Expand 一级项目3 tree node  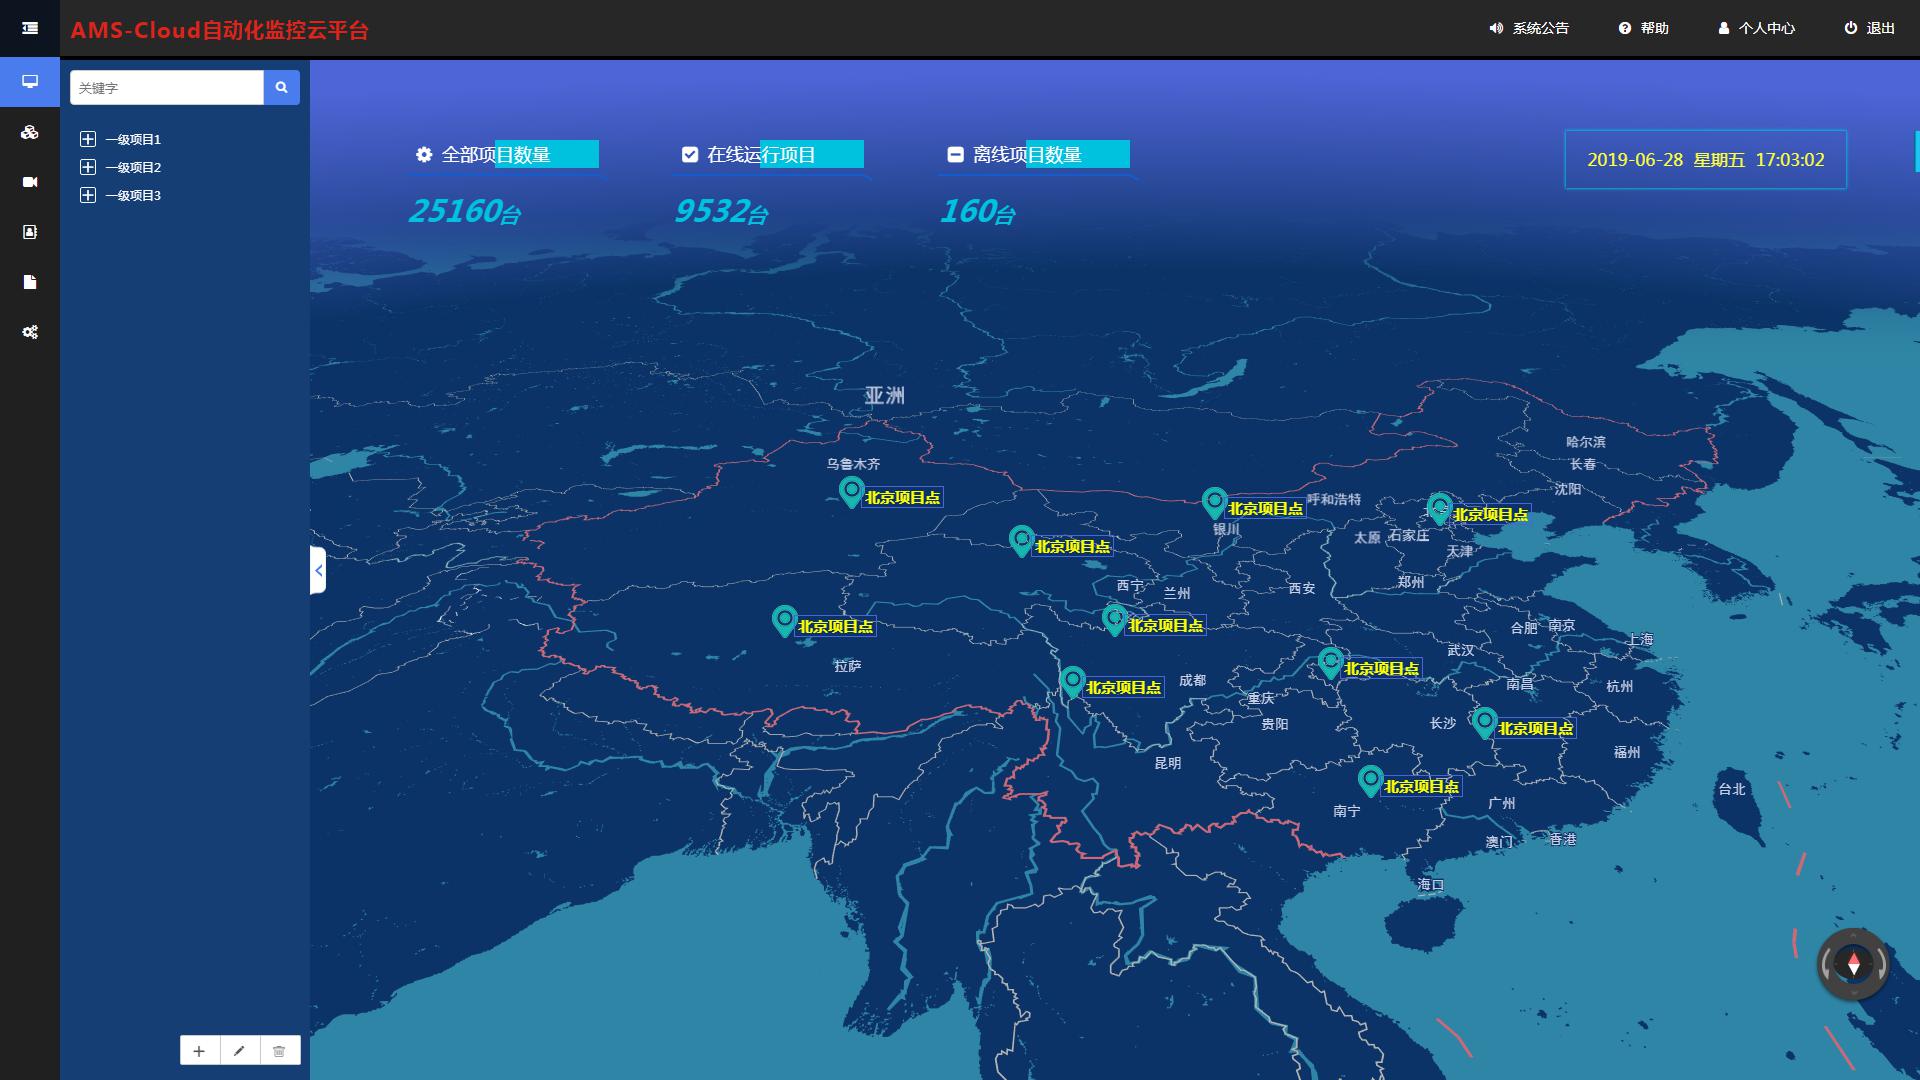(x=88, y=195)
